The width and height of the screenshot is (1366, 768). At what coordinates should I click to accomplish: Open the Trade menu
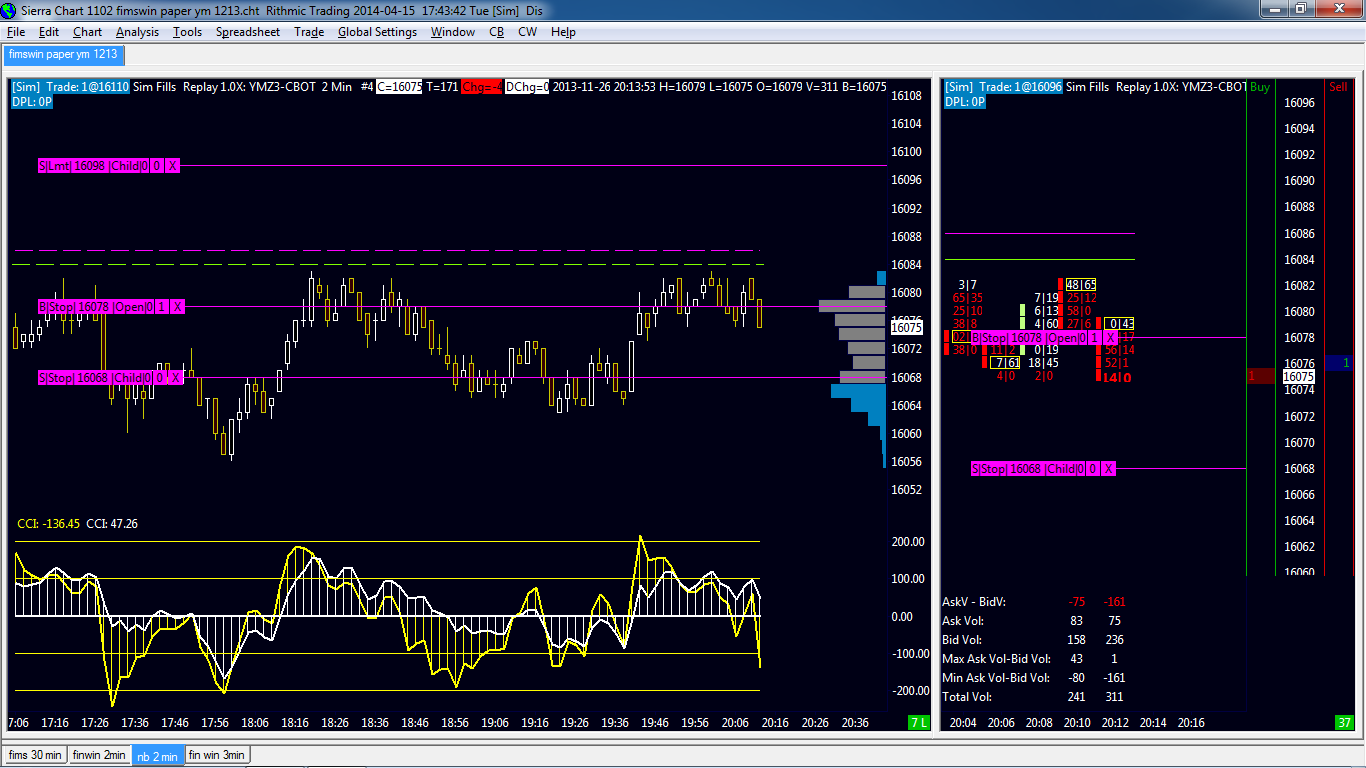point(309,32)
